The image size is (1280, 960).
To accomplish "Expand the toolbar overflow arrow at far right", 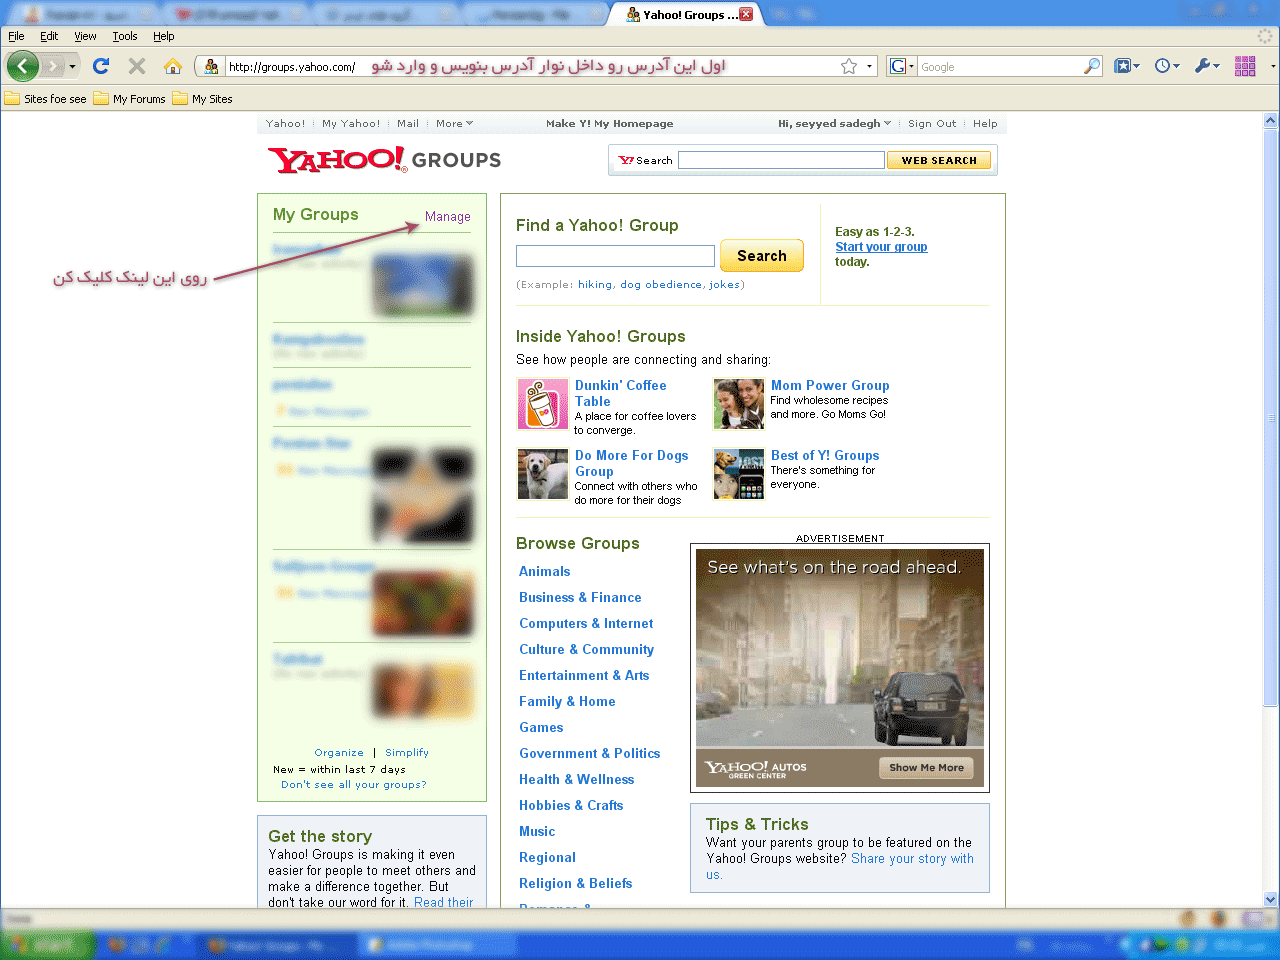I will [1272, 67].
